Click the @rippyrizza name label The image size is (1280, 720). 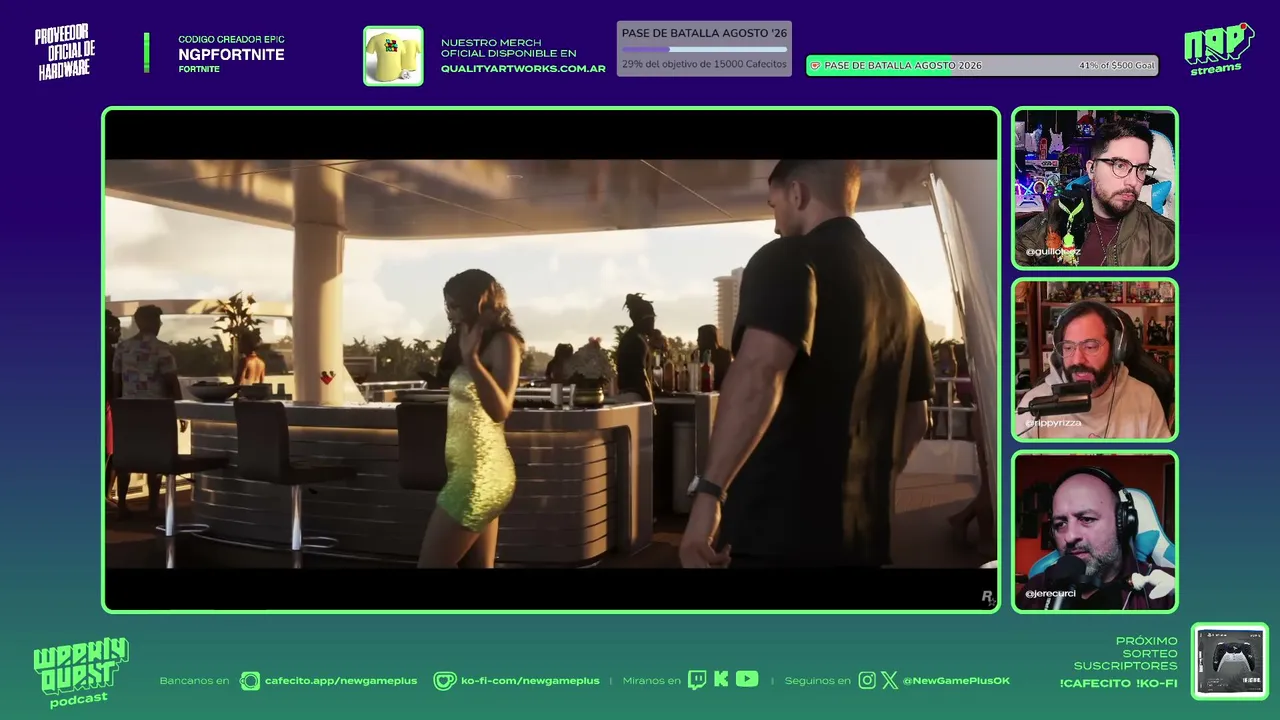[x=1053, y=423]
